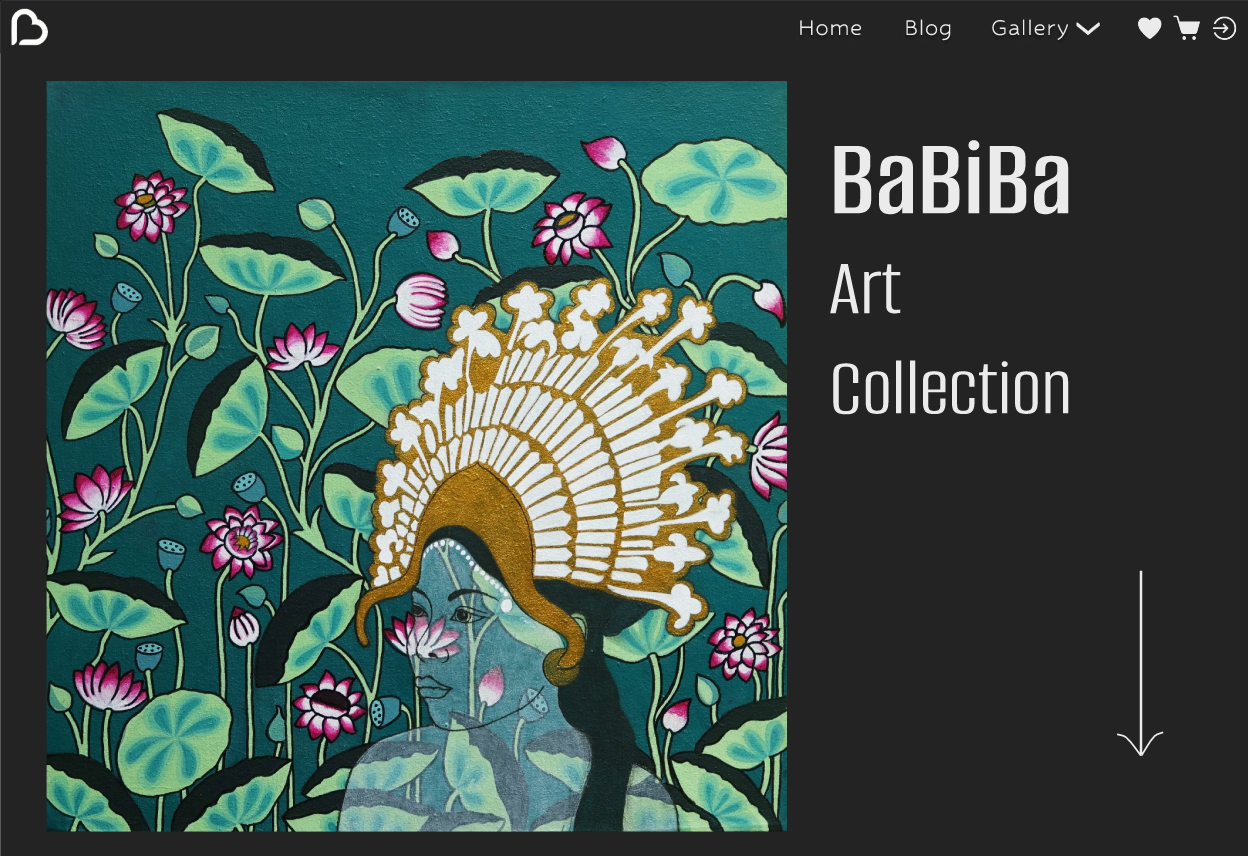Open the wishlist heart icon
Image resolution: width=1248 pixels, height=856 pixels.
click(x=1150, y=29)
